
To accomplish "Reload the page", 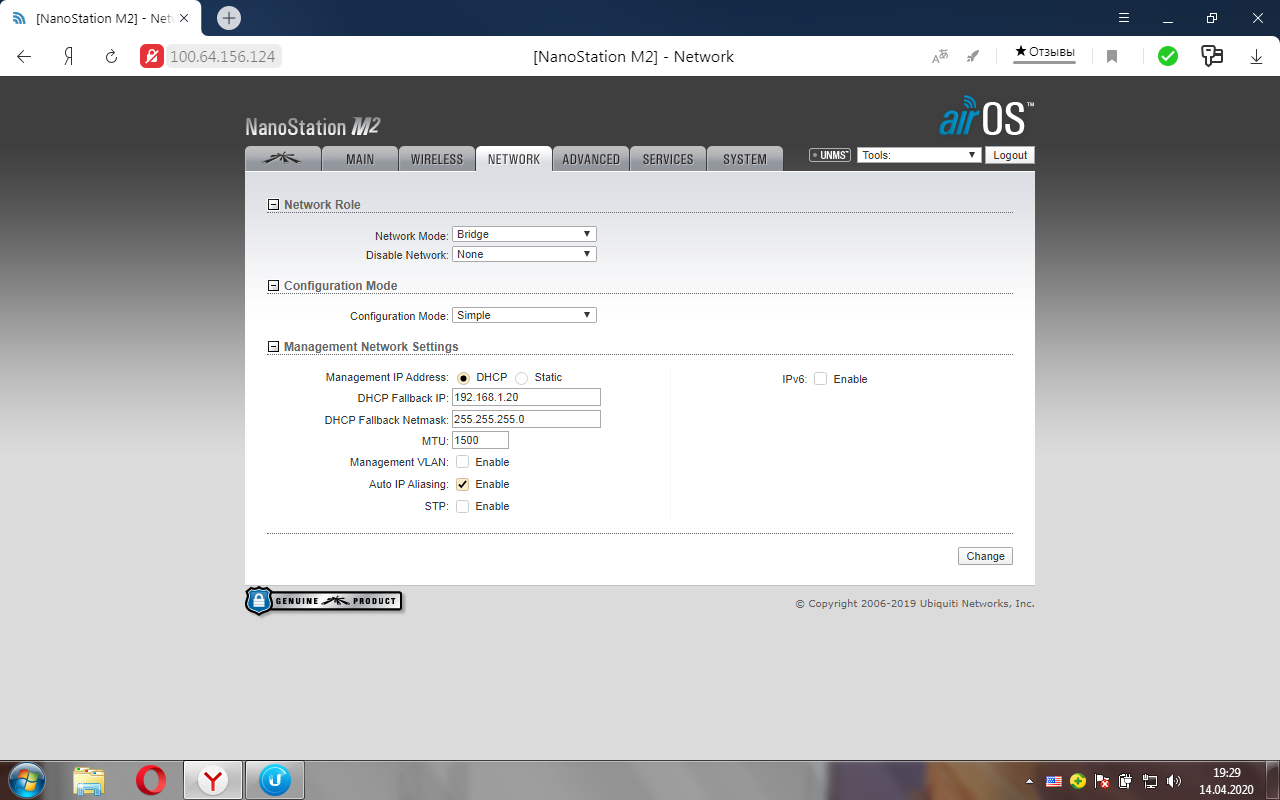I will click(x=112, y=57).
